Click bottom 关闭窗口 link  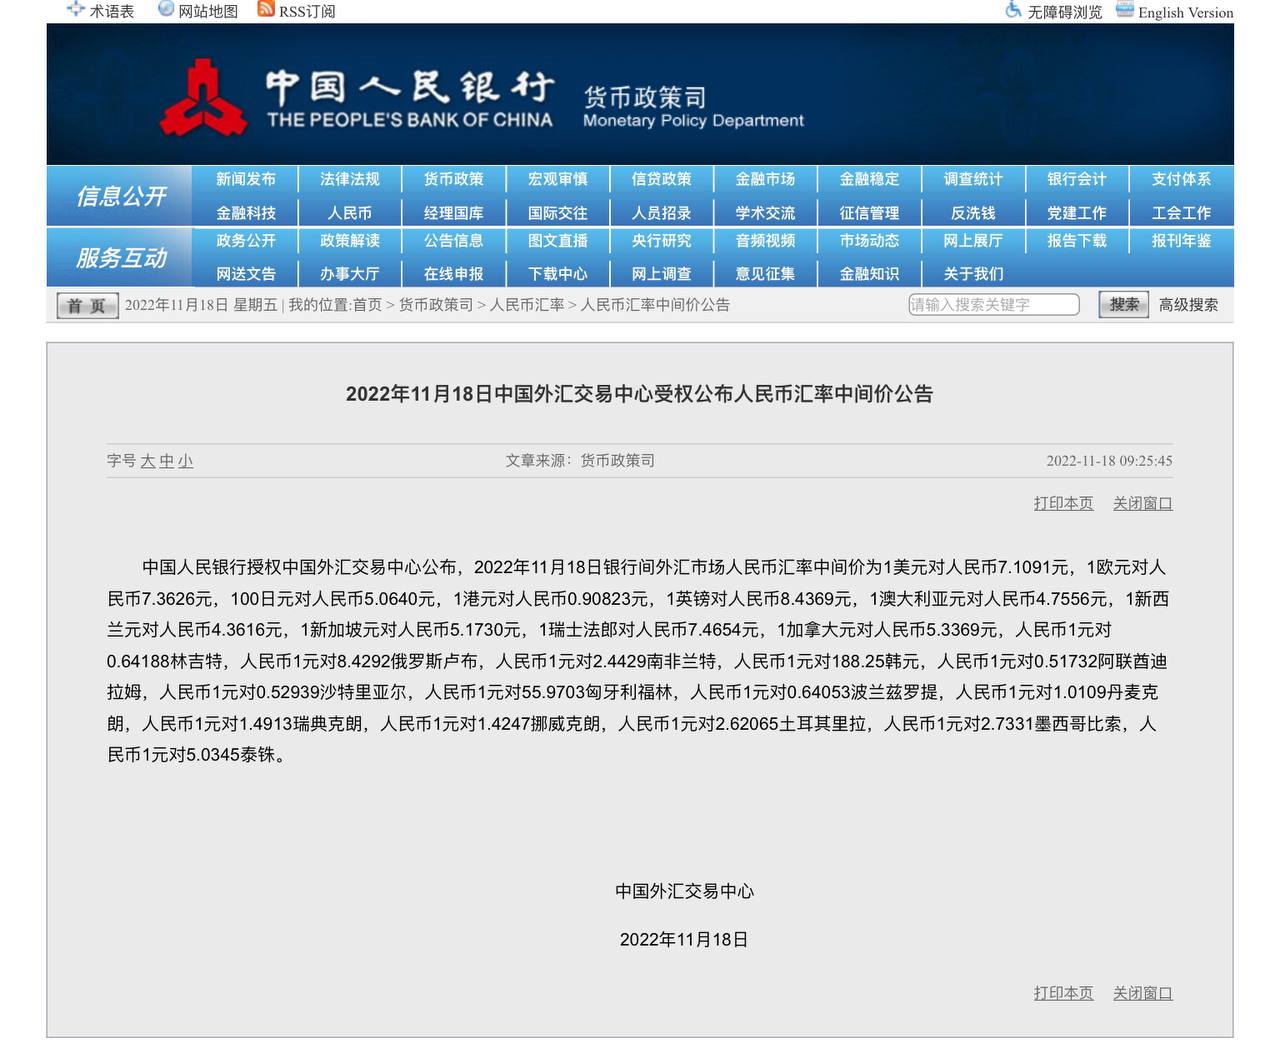point(1142,993)
